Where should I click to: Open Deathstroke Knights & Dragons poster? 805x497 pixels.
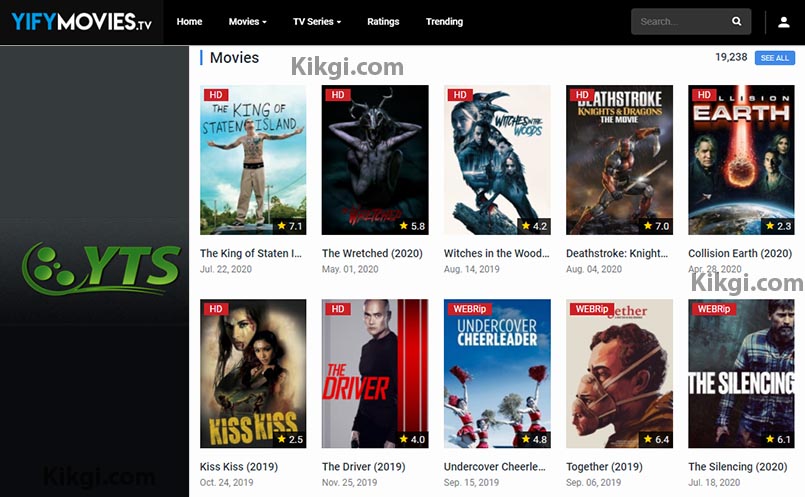(620, 160)
